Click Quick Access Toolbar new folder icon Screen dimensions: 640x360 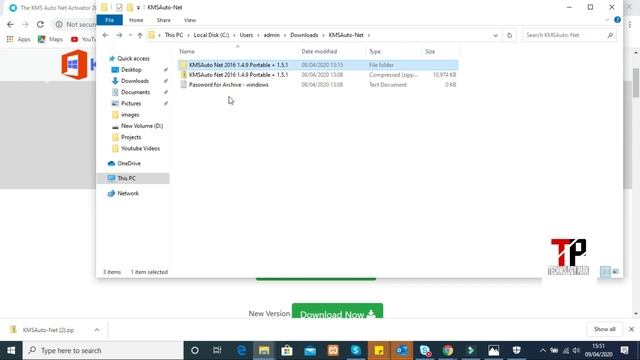point(129,7)
